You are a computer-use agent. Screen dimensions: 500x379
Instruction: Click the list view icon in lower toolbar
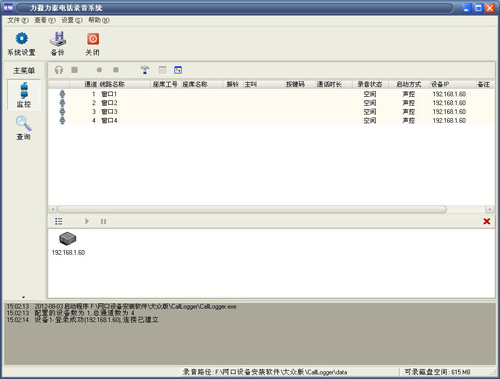pos(59,221)
